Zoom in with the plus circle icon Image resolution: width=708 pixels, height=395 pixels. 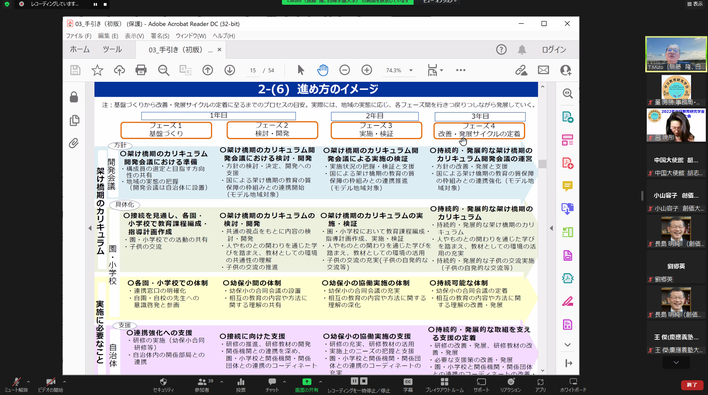pyautogui.click(x=367, y=70)
